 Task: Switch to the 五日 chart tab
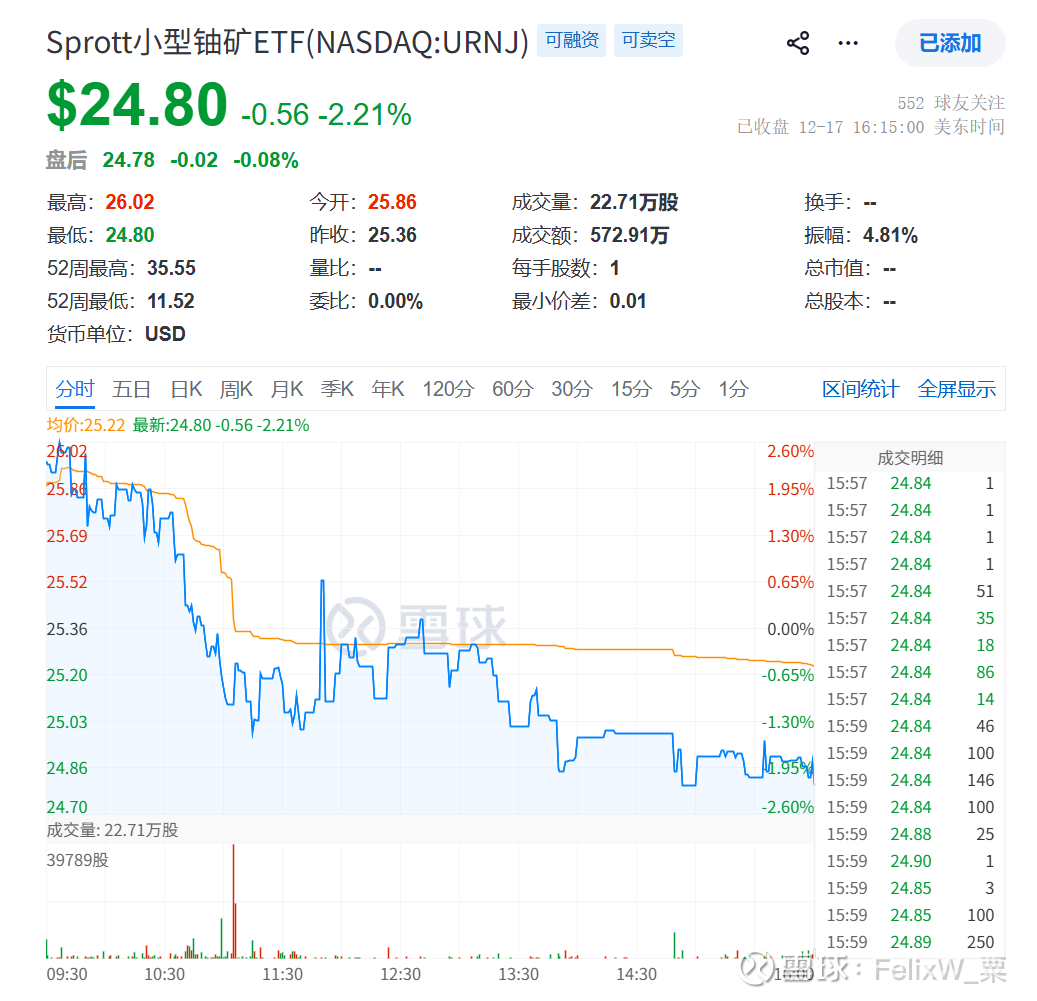(x=132, y=389)
